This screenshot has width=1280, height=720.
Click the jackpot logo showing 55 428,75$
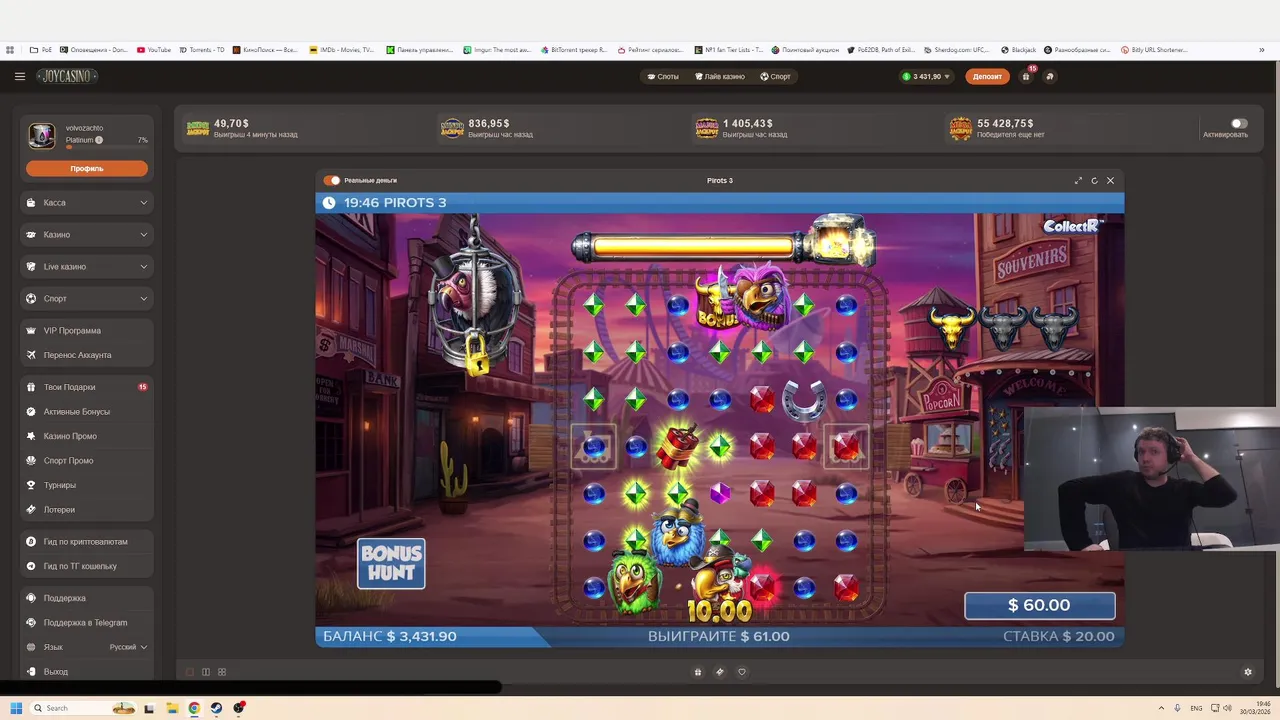coord(960,128)
